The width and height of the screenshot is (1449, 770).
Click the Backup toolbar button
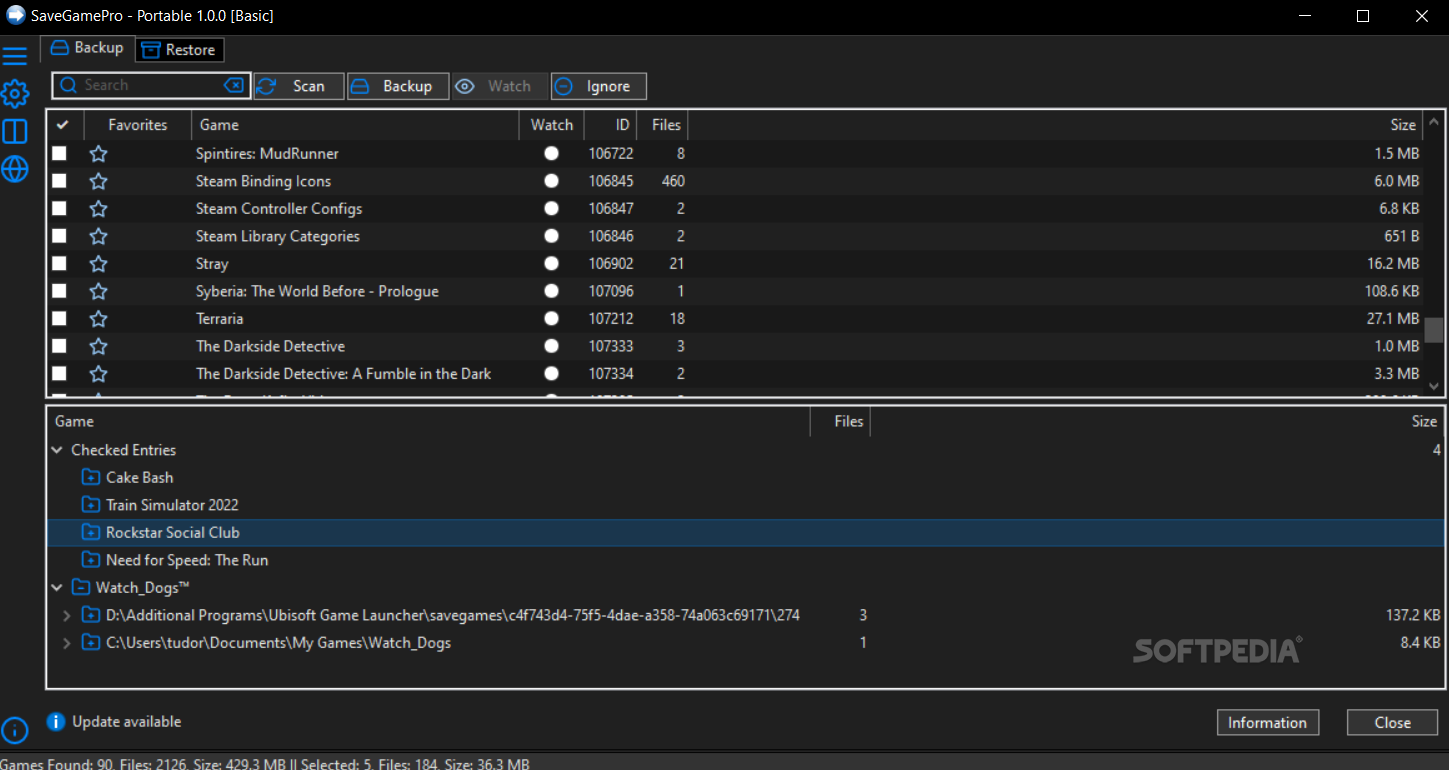(398, 86)
